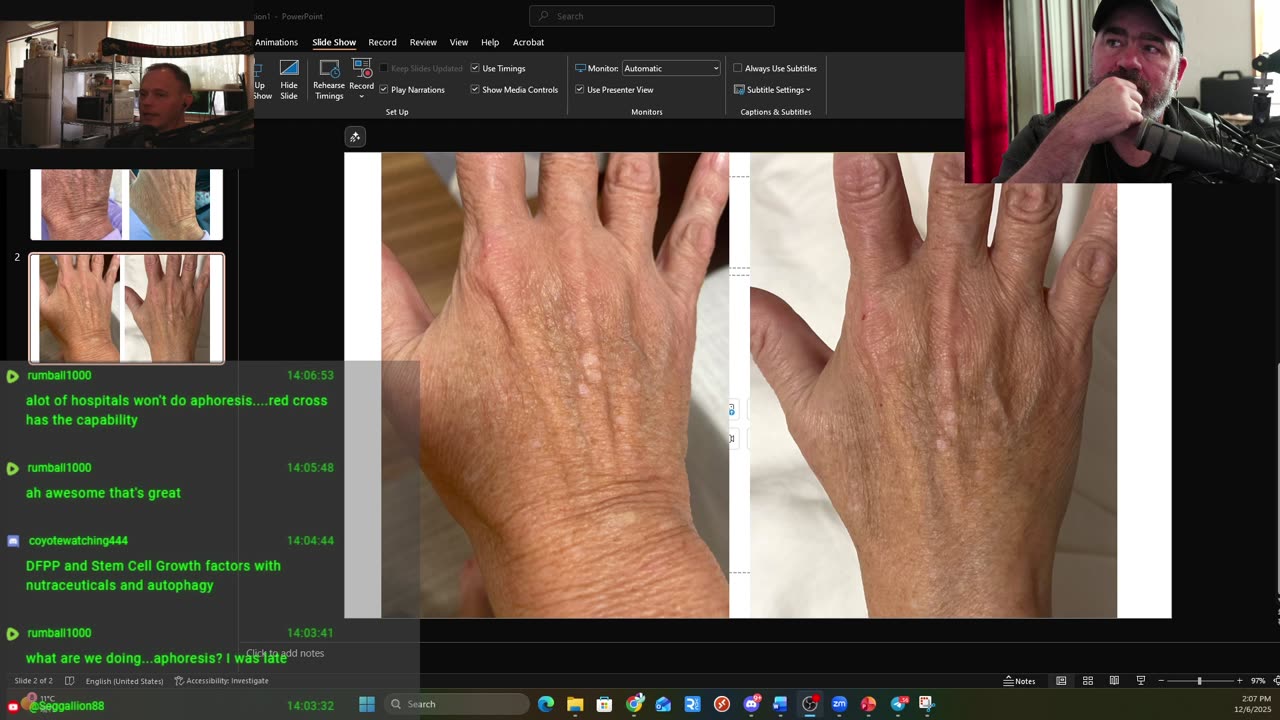Open File Explorer from the taskbar
Viewport: 1280px width, 720px height.
coord(575,704)
